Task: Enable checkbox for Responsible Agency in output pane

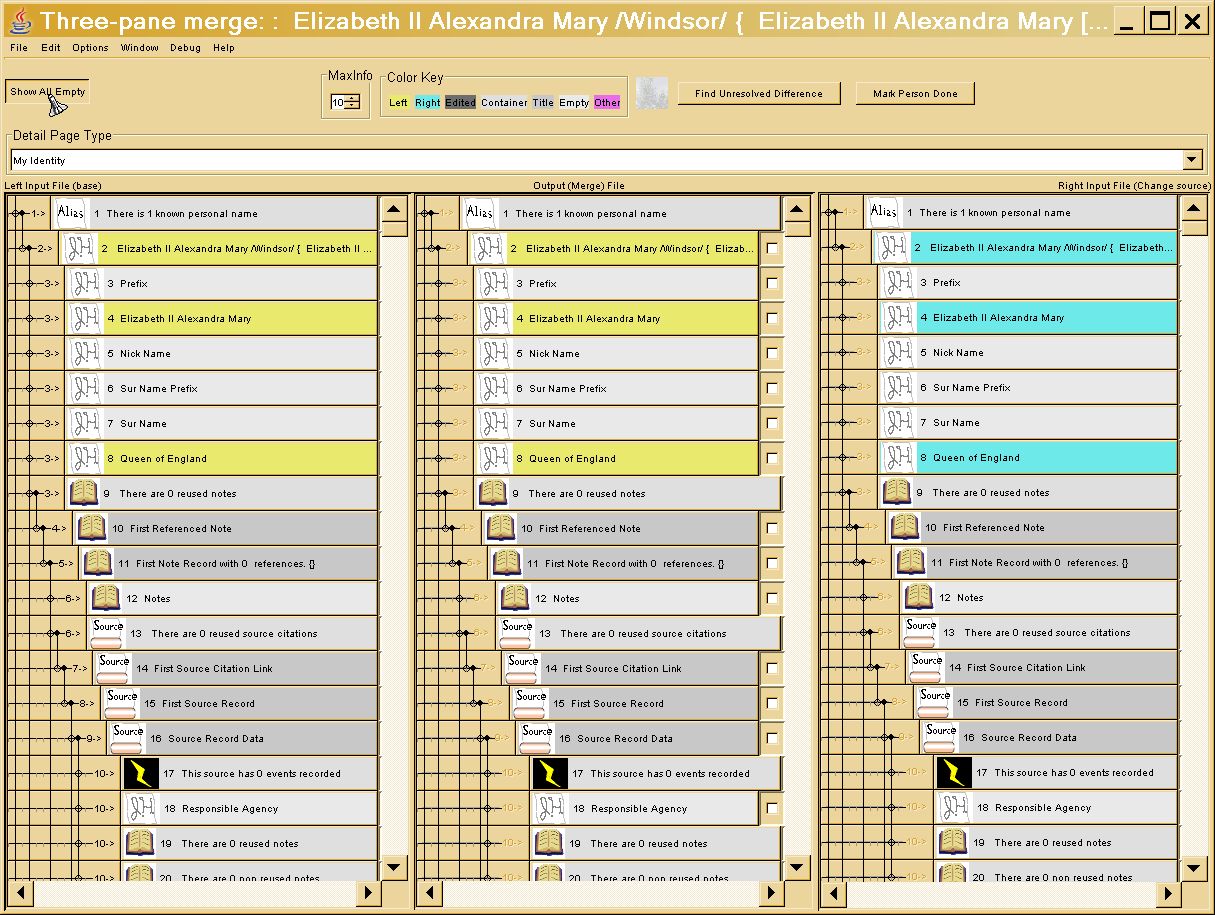Action: click(x=772, y=808)
